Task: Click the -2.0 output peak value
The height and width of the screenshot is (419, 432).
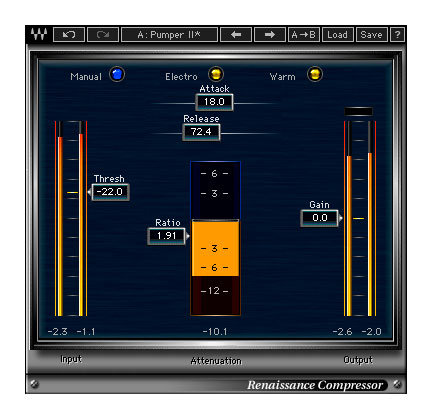Action: click(x=371, y=332)
